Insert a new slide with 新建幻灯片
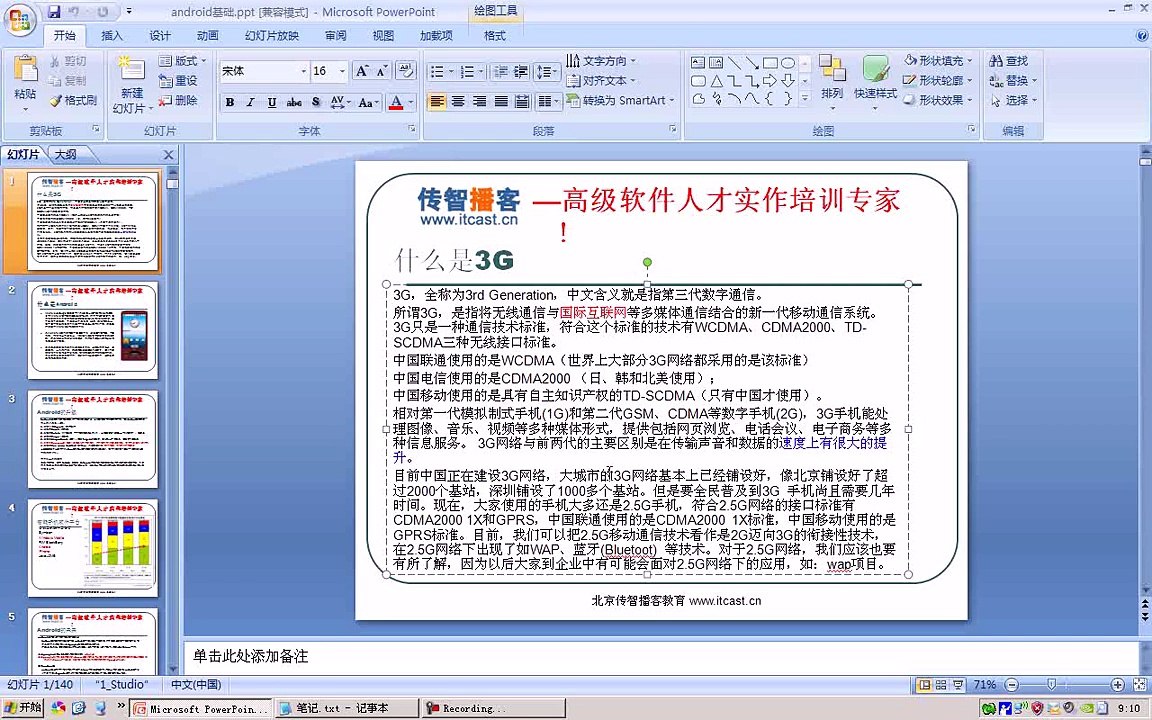The width and height of the screenshot is (1152, 720). (x=132, y=84)
